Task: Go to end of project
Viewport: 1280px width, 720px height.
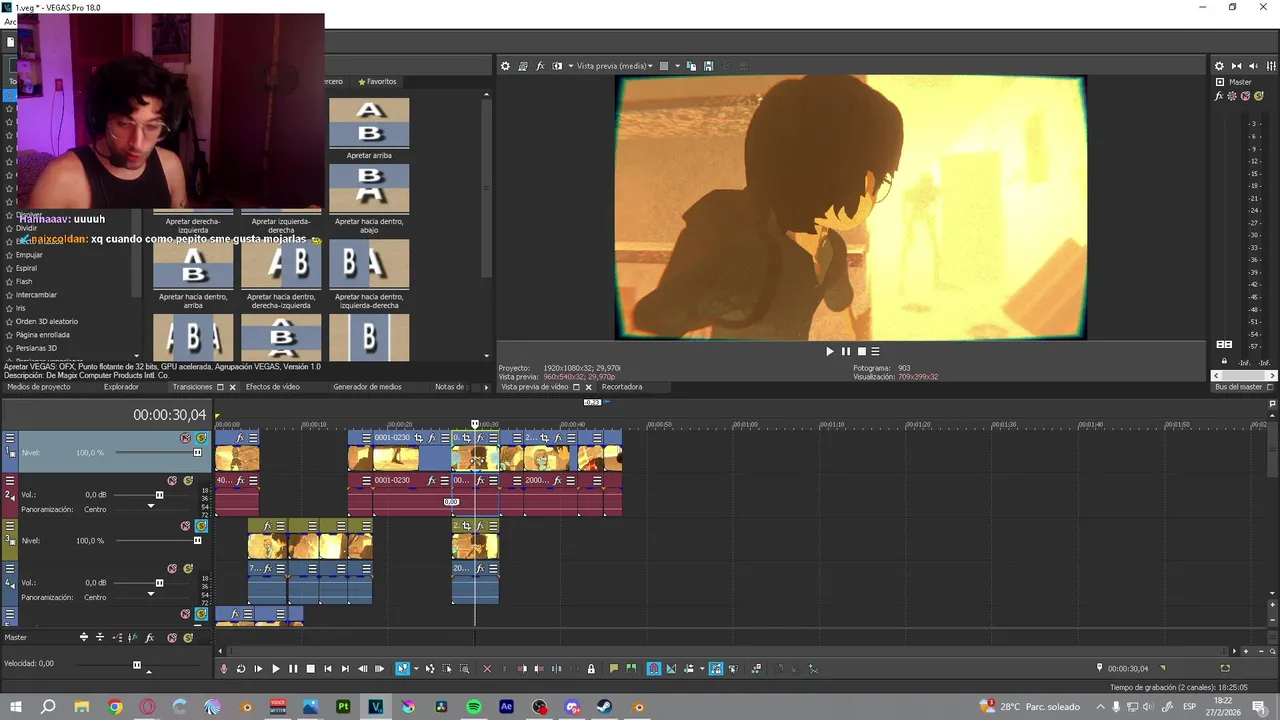Action: coord(345,669)
